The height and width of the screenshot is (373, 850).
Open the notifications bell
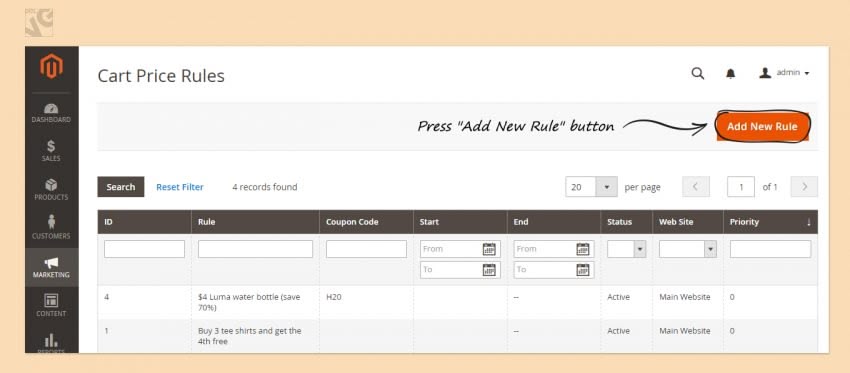coord(731,73)
